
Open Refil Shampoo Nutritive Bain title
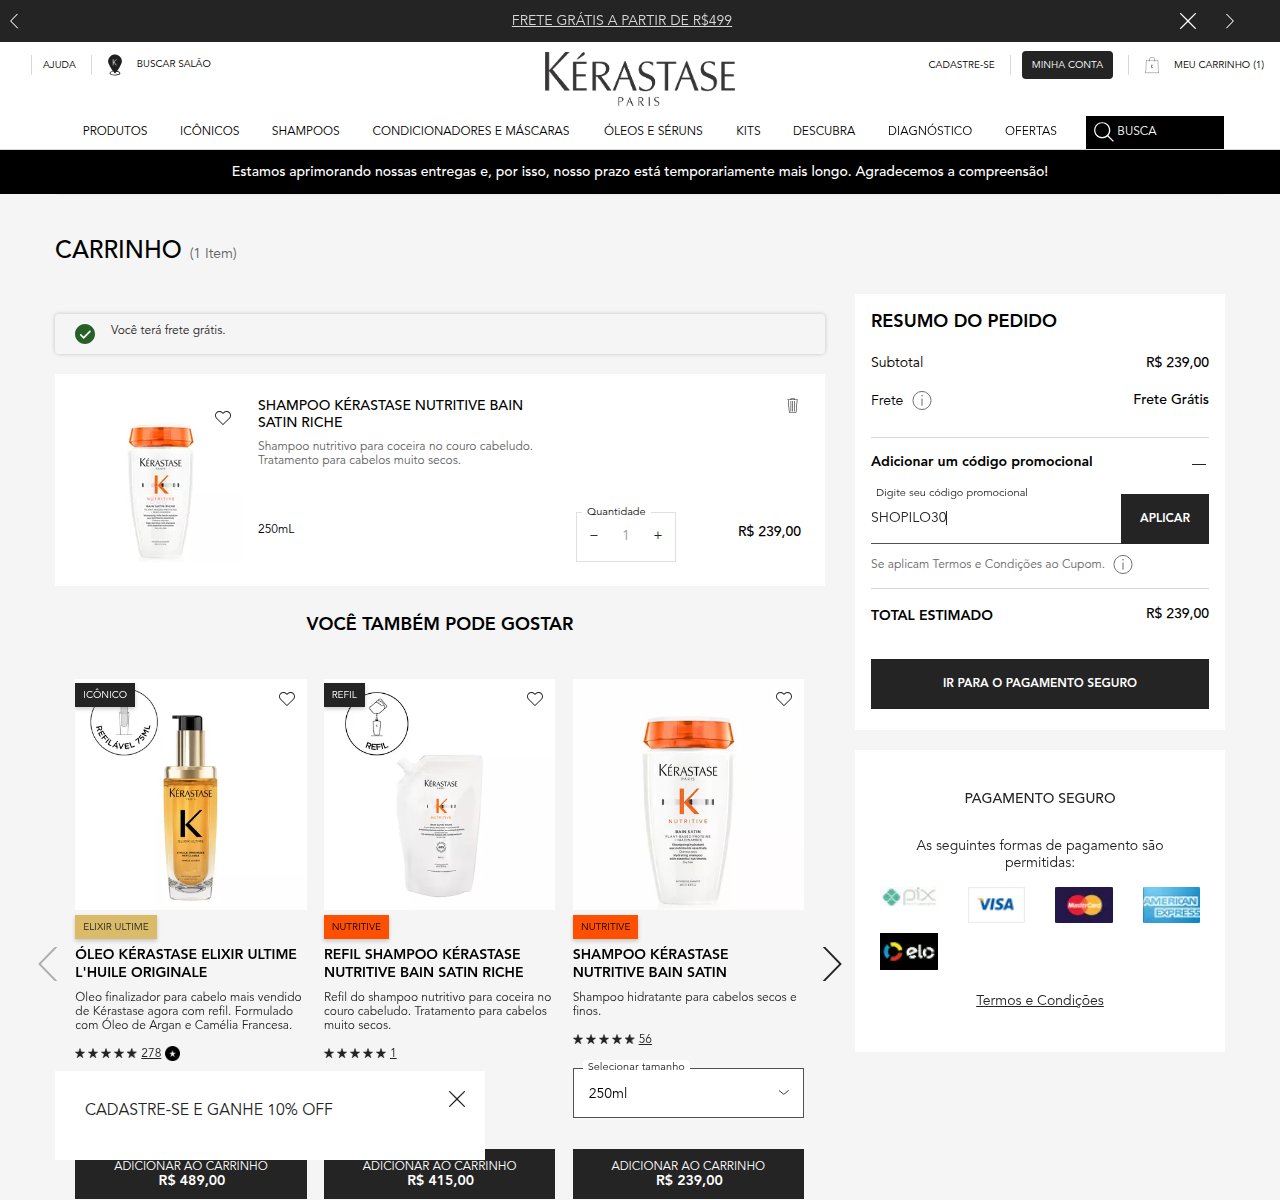click(x=424, y=963)
